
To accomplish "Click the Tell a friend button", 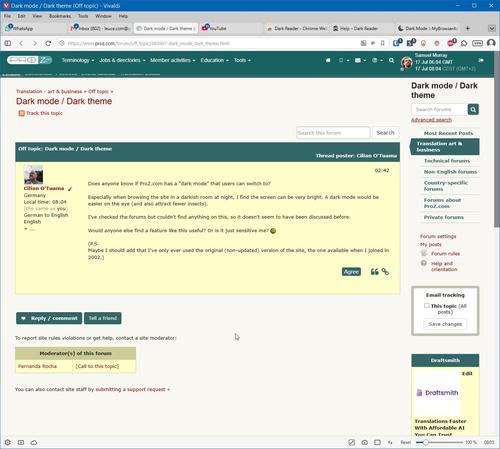I will [103, 318].
